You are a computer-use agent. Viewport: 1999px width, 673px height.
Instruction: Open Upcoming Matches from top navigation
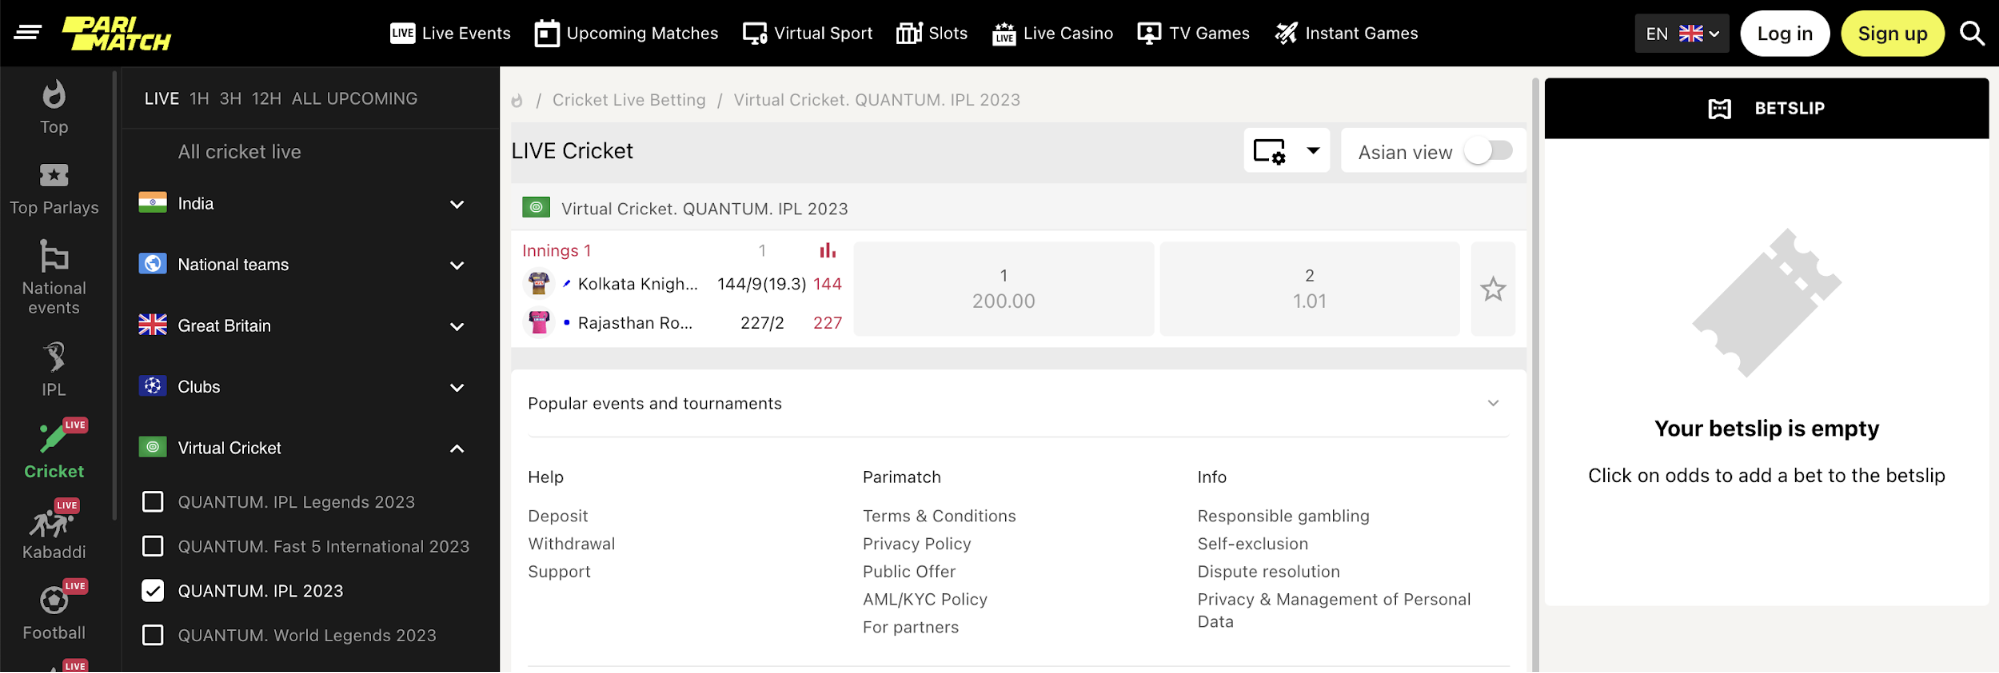point(626,33)
